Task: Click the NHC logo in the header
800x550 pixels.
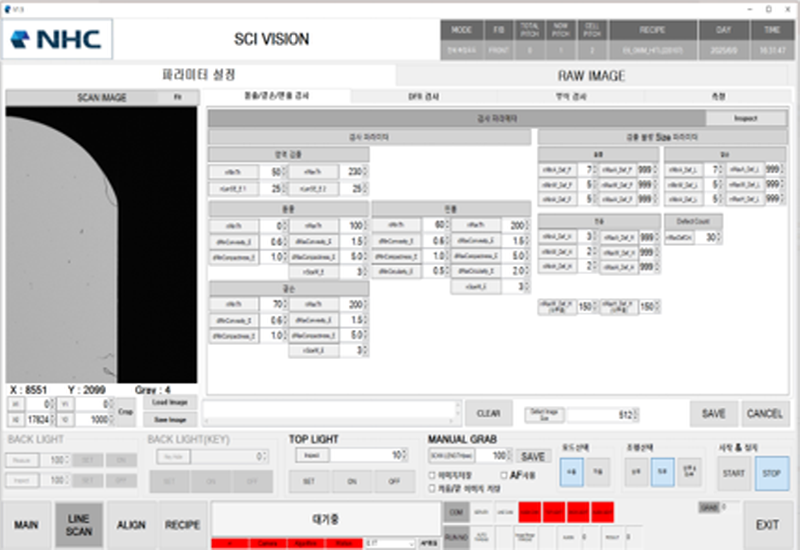Action: click(x=58, y=39)
